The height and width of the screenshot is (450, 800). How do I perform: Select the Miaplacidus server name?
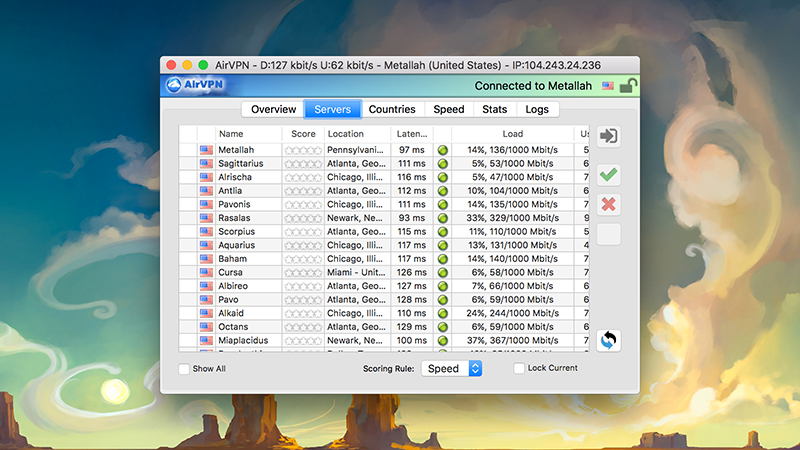(x=243, y=340)
